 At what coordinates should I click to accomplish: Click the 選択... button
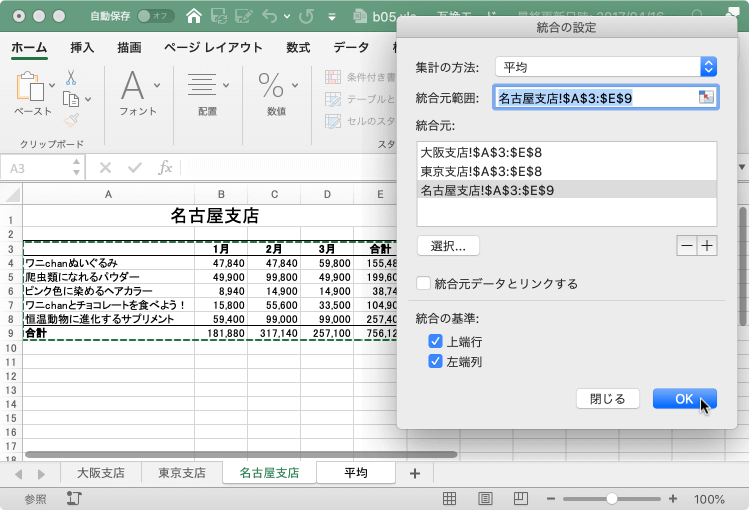(x=448, y=246)
